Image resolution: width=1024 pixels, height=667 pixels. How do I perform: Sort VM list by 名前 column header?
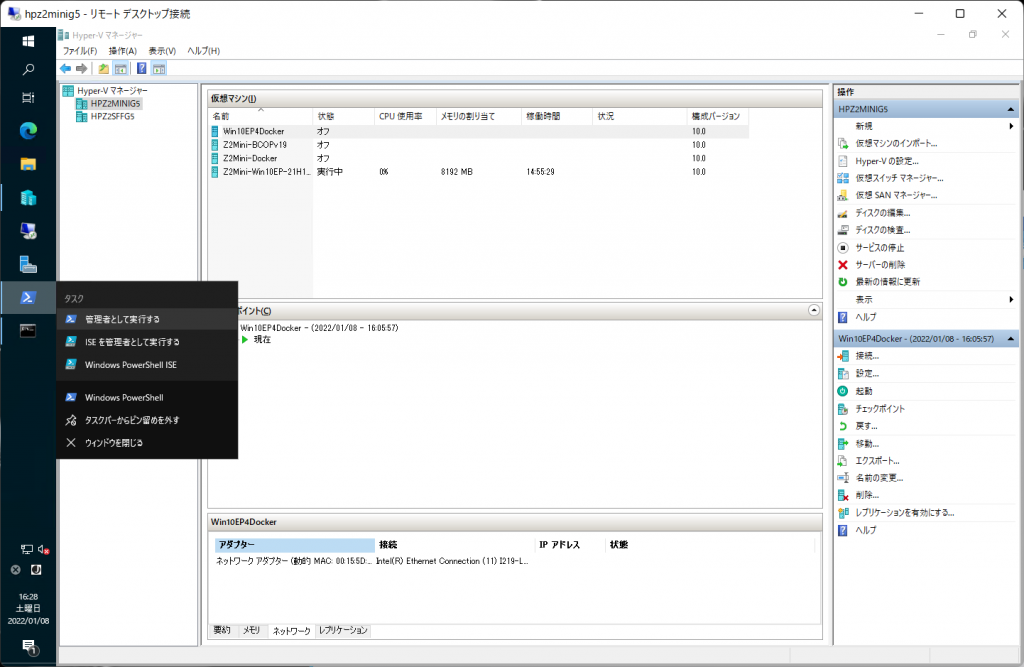pyautogui.click(x=261, y=116)
